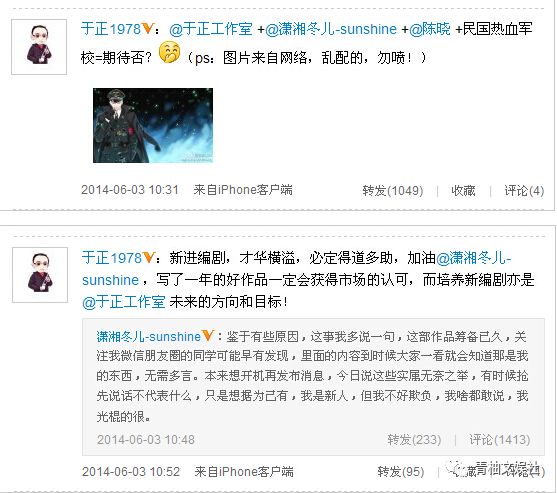Click 转发(233) in quoted post
The height and width of the screenshot is (493, 557).
(414, 440)
